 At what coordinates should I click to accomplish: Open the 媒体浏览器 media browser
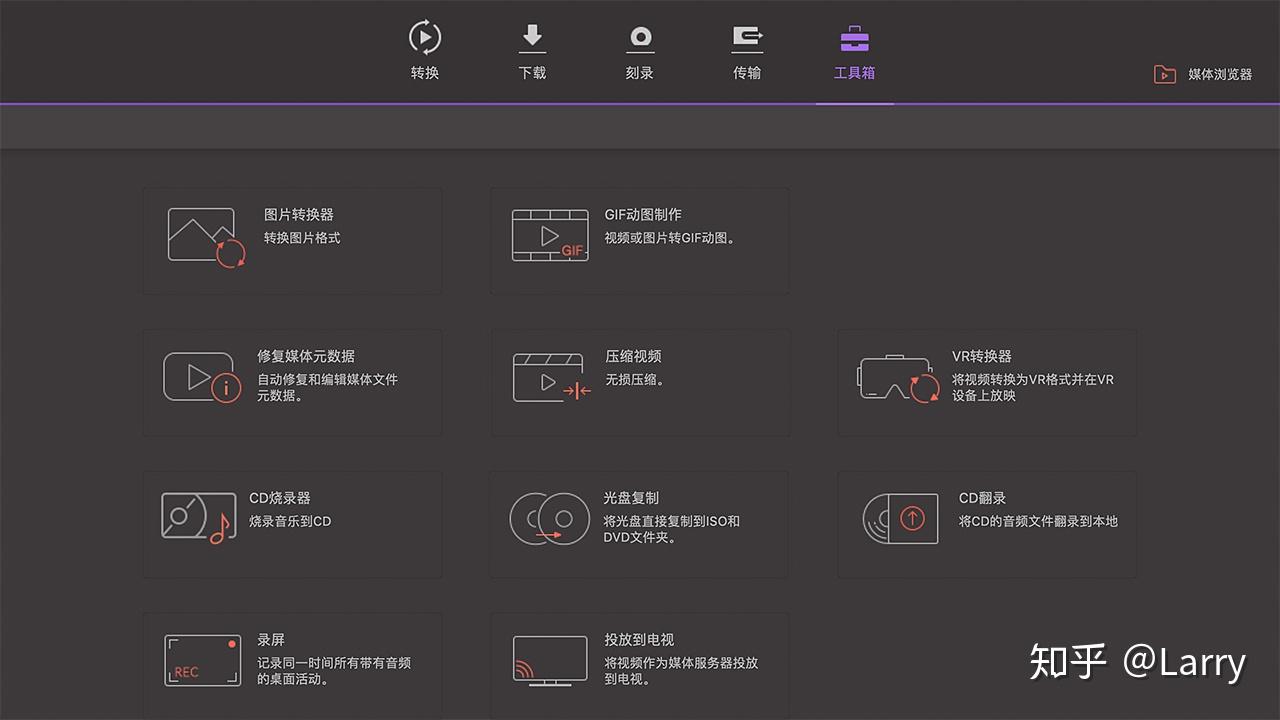pyautogui.click(x=1203, y=75)
